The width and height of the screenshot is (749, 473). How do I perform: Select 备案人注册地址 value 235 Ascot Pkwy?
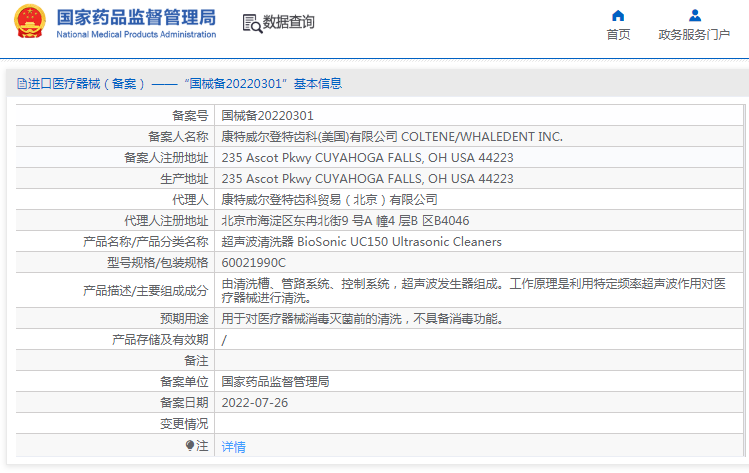(x=367, y=158)
